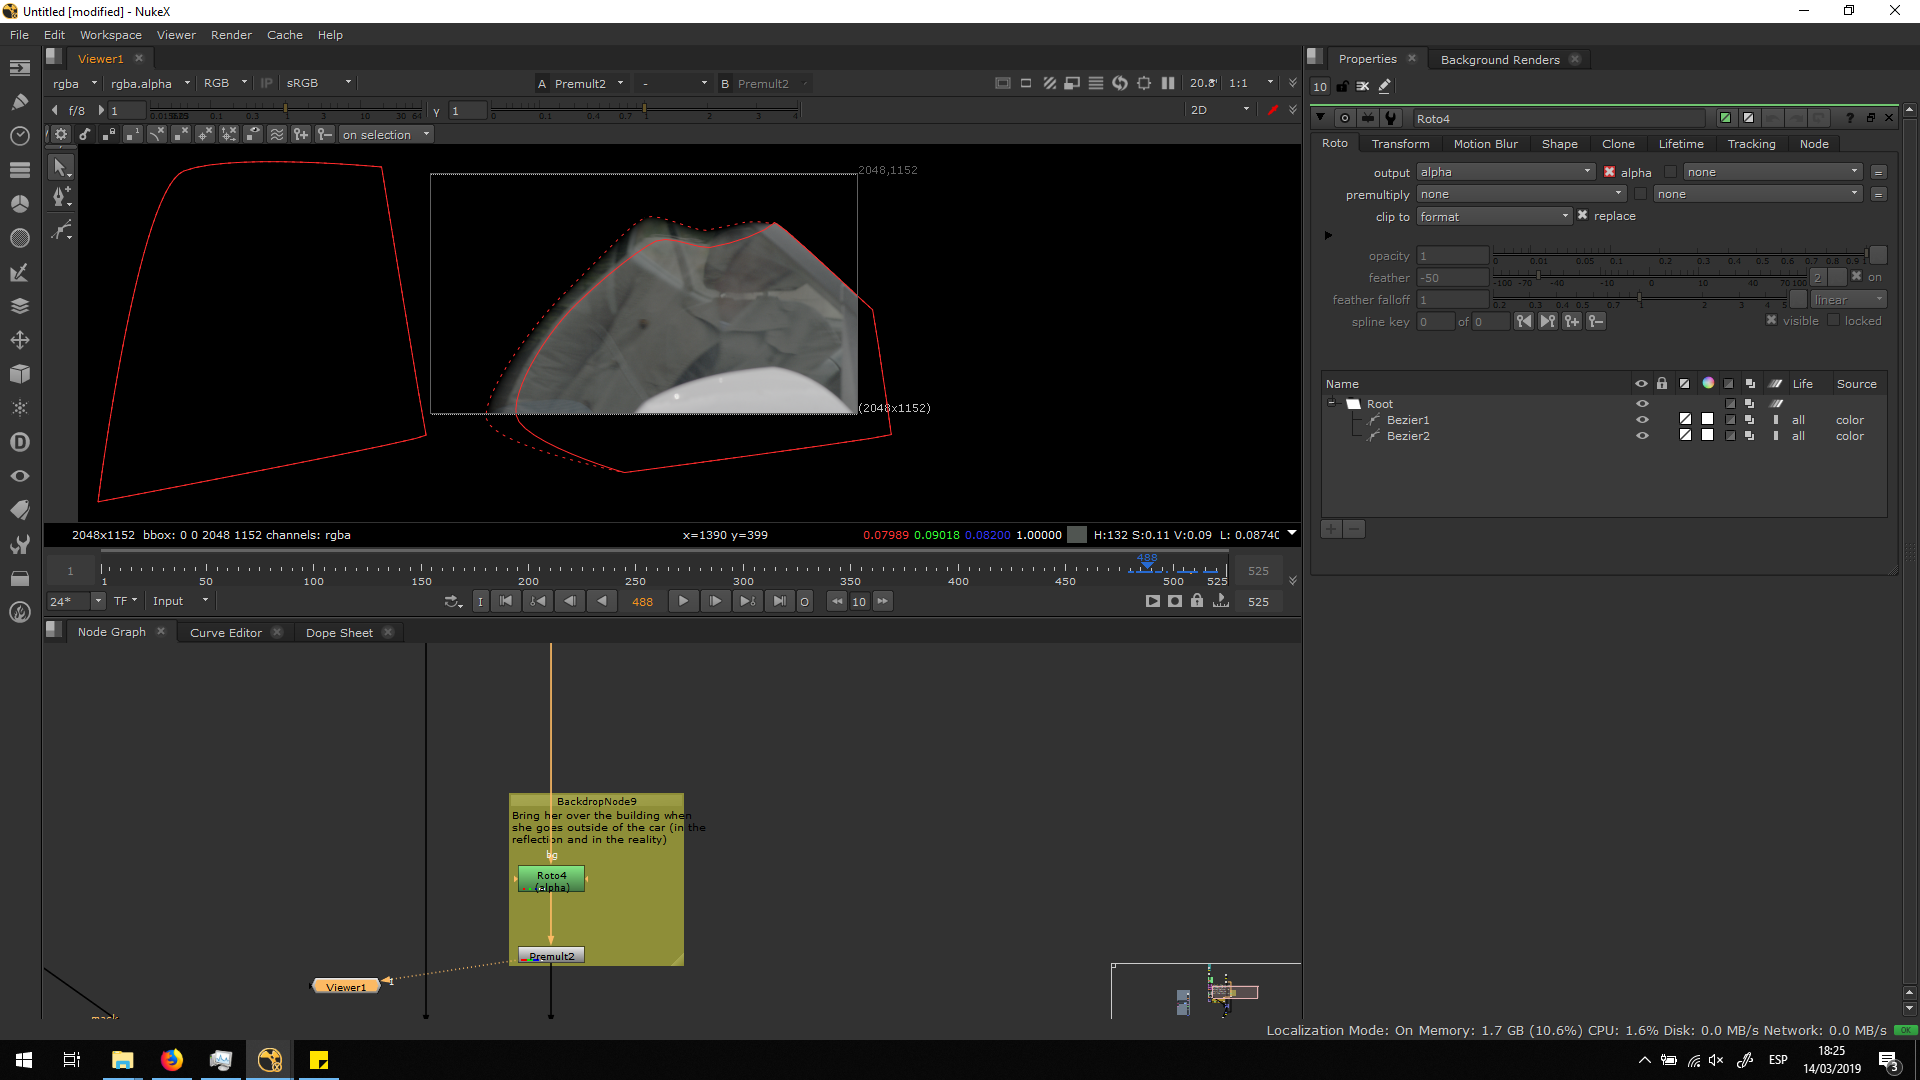Click the opacity slider track
1920x1080 pixels.
(x=1680, y=256)
